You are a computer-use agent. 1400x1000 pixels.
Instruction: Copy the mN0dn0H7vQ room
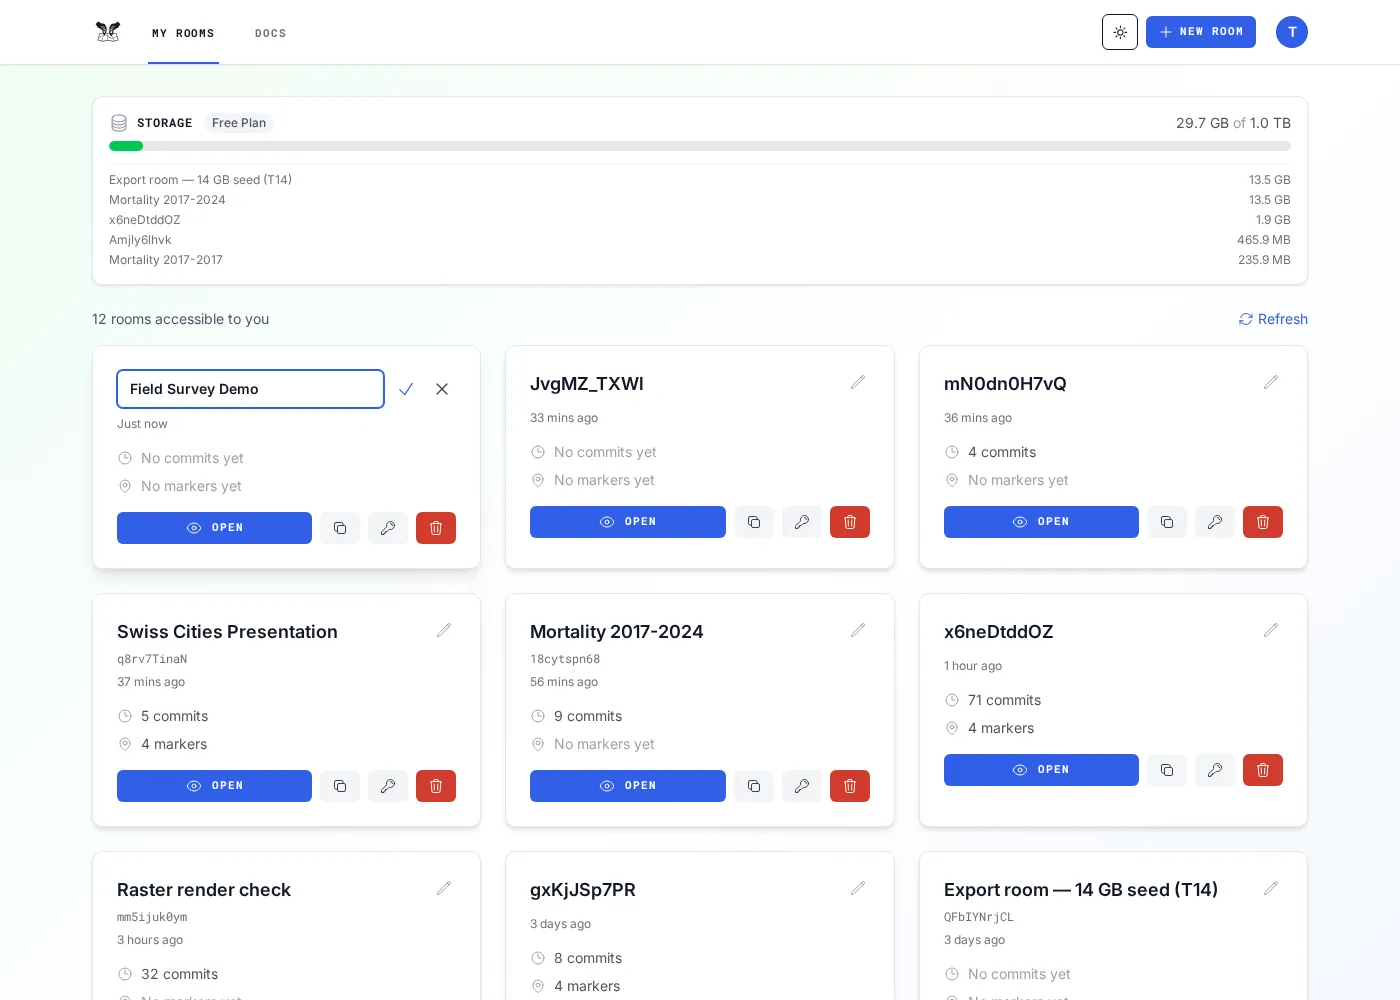pos(1167,522)
